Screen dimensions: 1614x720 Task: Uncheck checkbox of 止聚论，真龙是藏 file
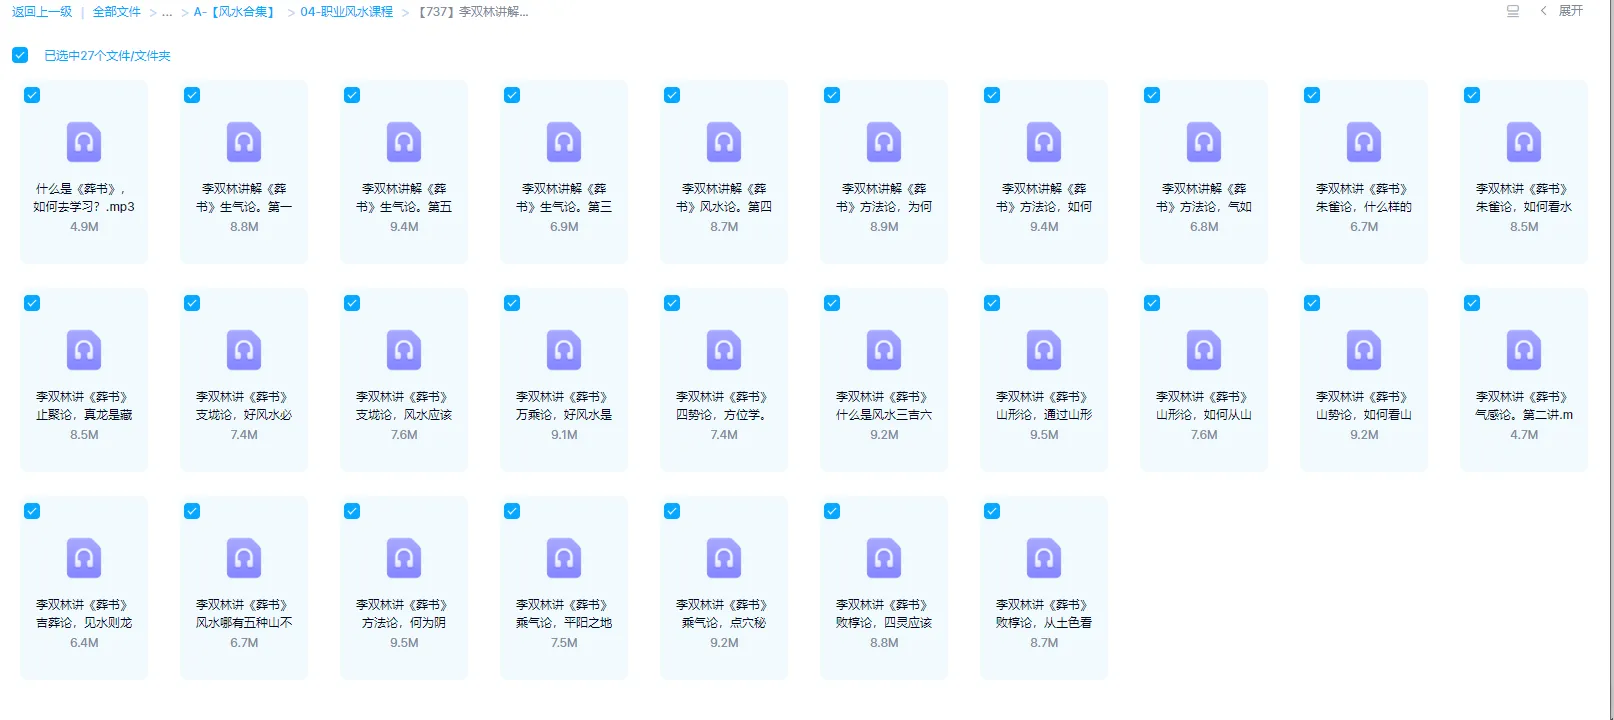click(x=32, y=303)
